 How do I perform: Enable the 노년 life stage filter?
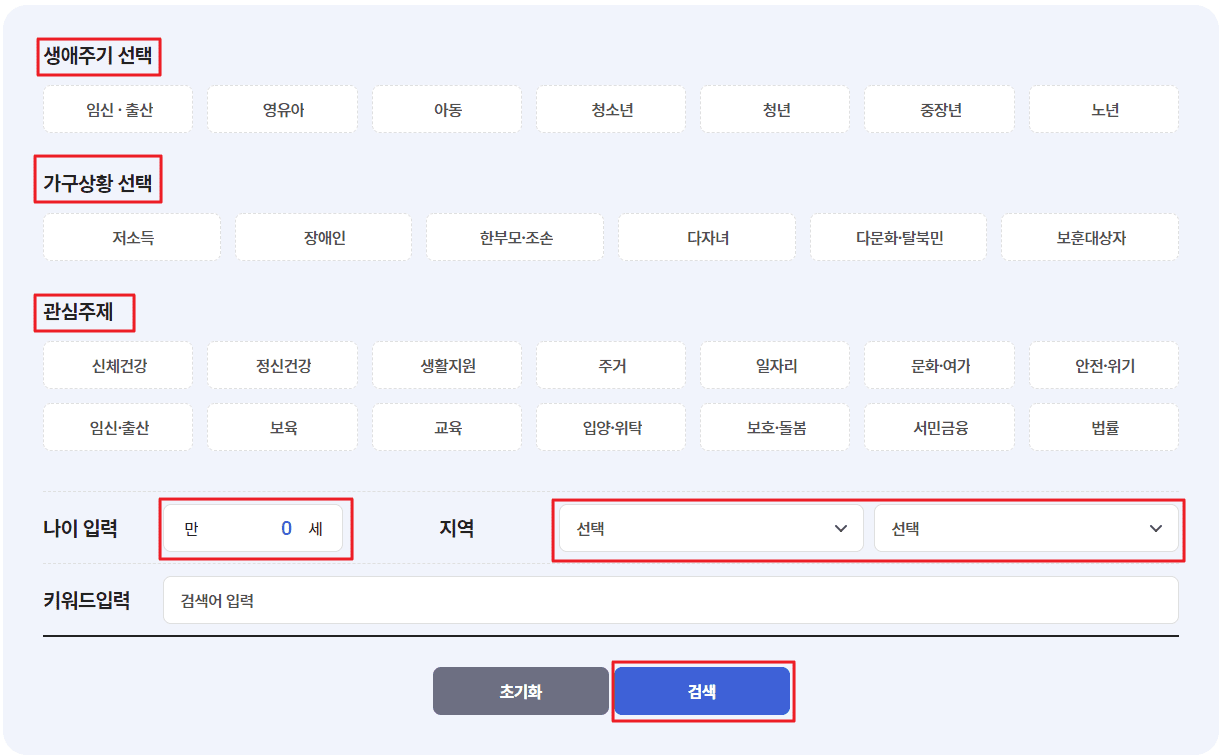tap(1104, 109)
